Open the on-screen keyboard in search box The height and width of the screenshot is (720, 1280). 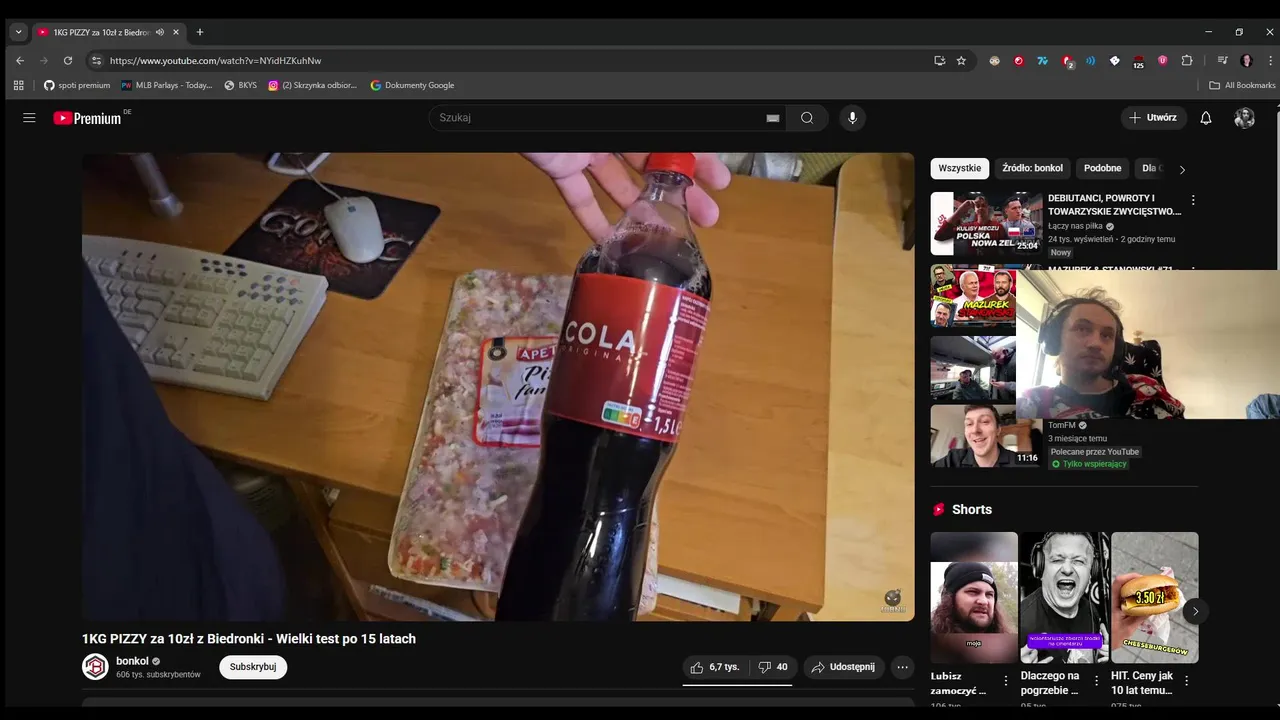pyautogui.click(x=772, y=118)
